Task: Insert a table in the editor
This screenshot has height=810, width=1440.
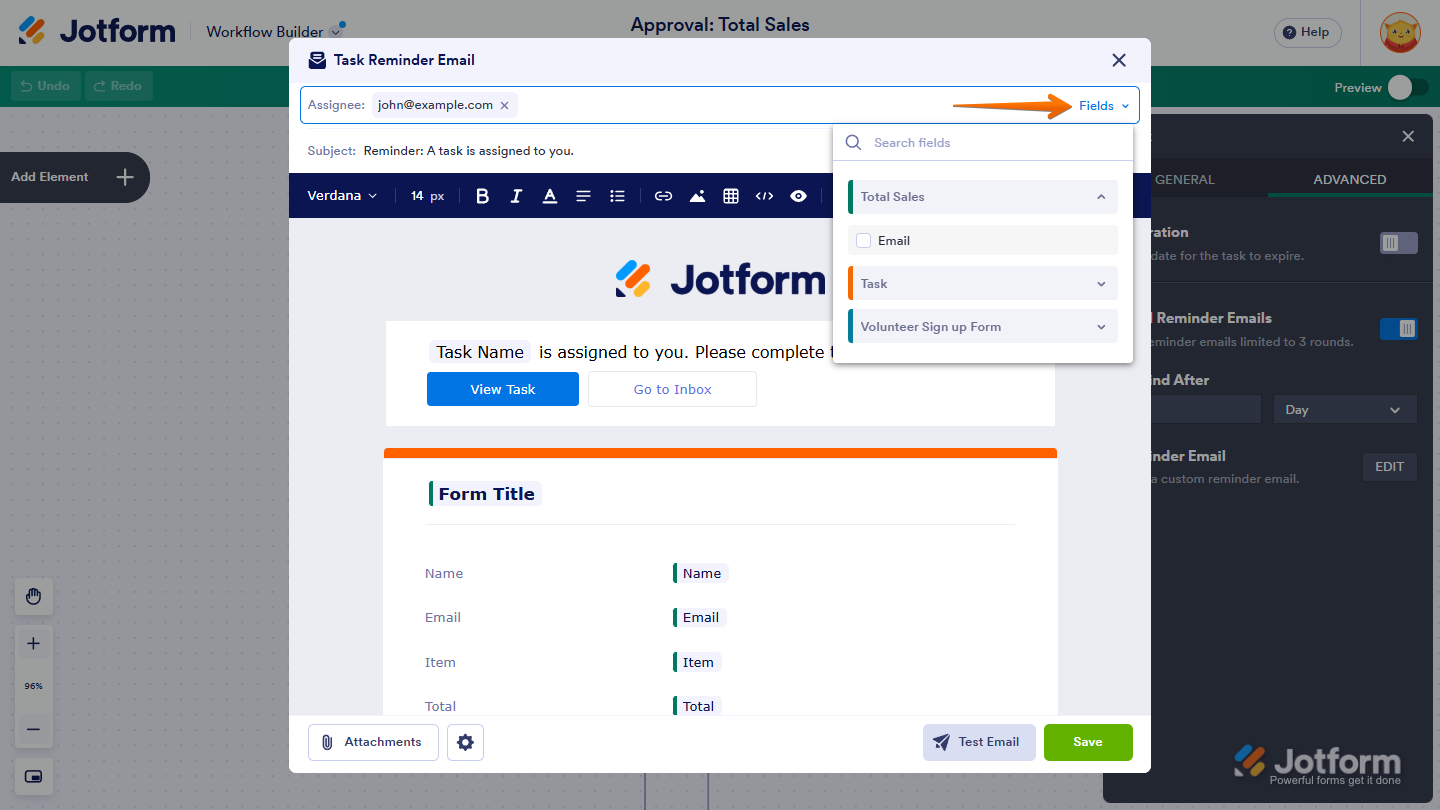Action: (x=731, y=196)
